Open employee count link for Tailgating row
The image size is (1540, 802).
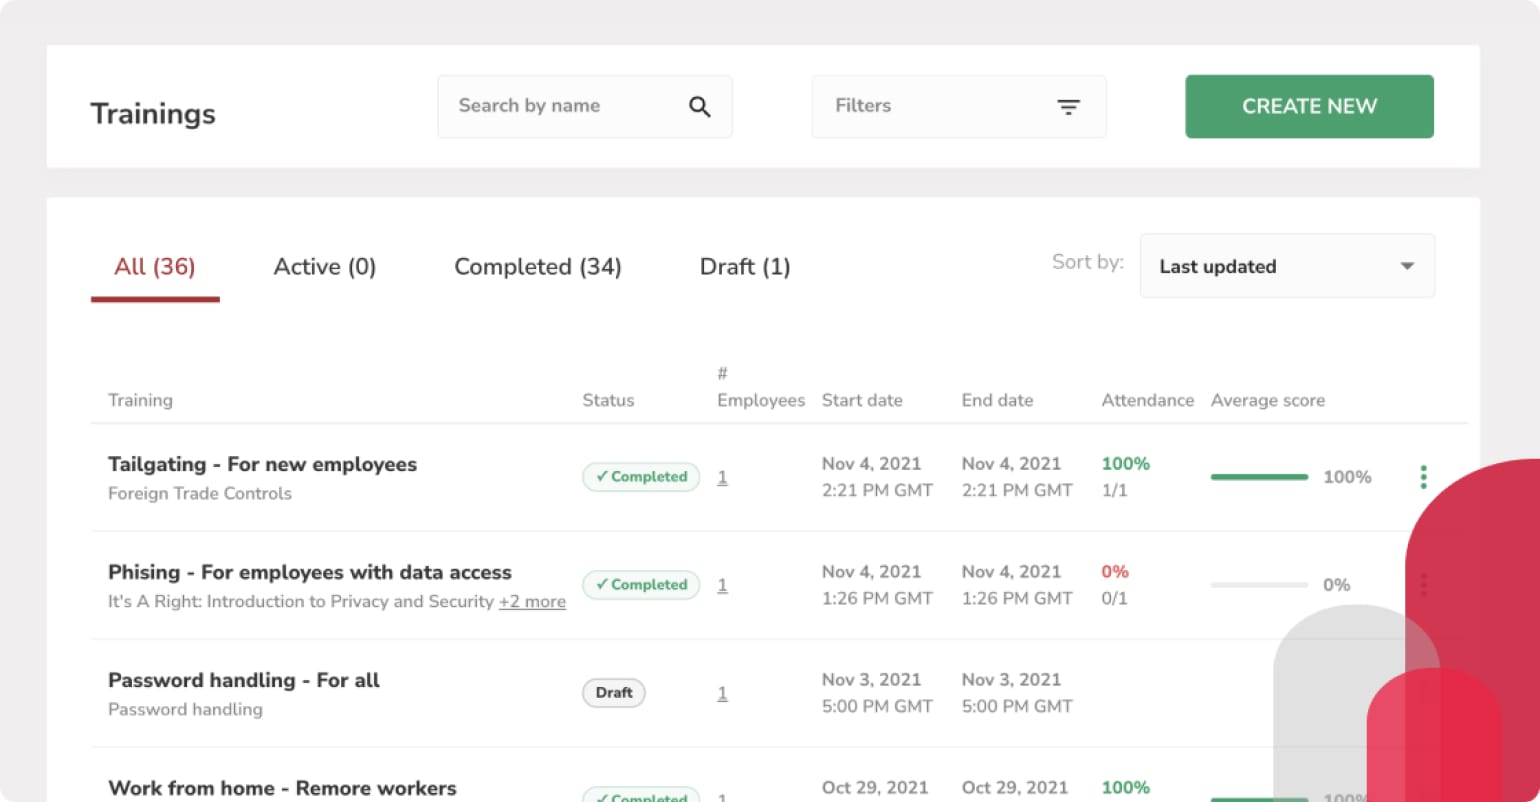(722, 477)
